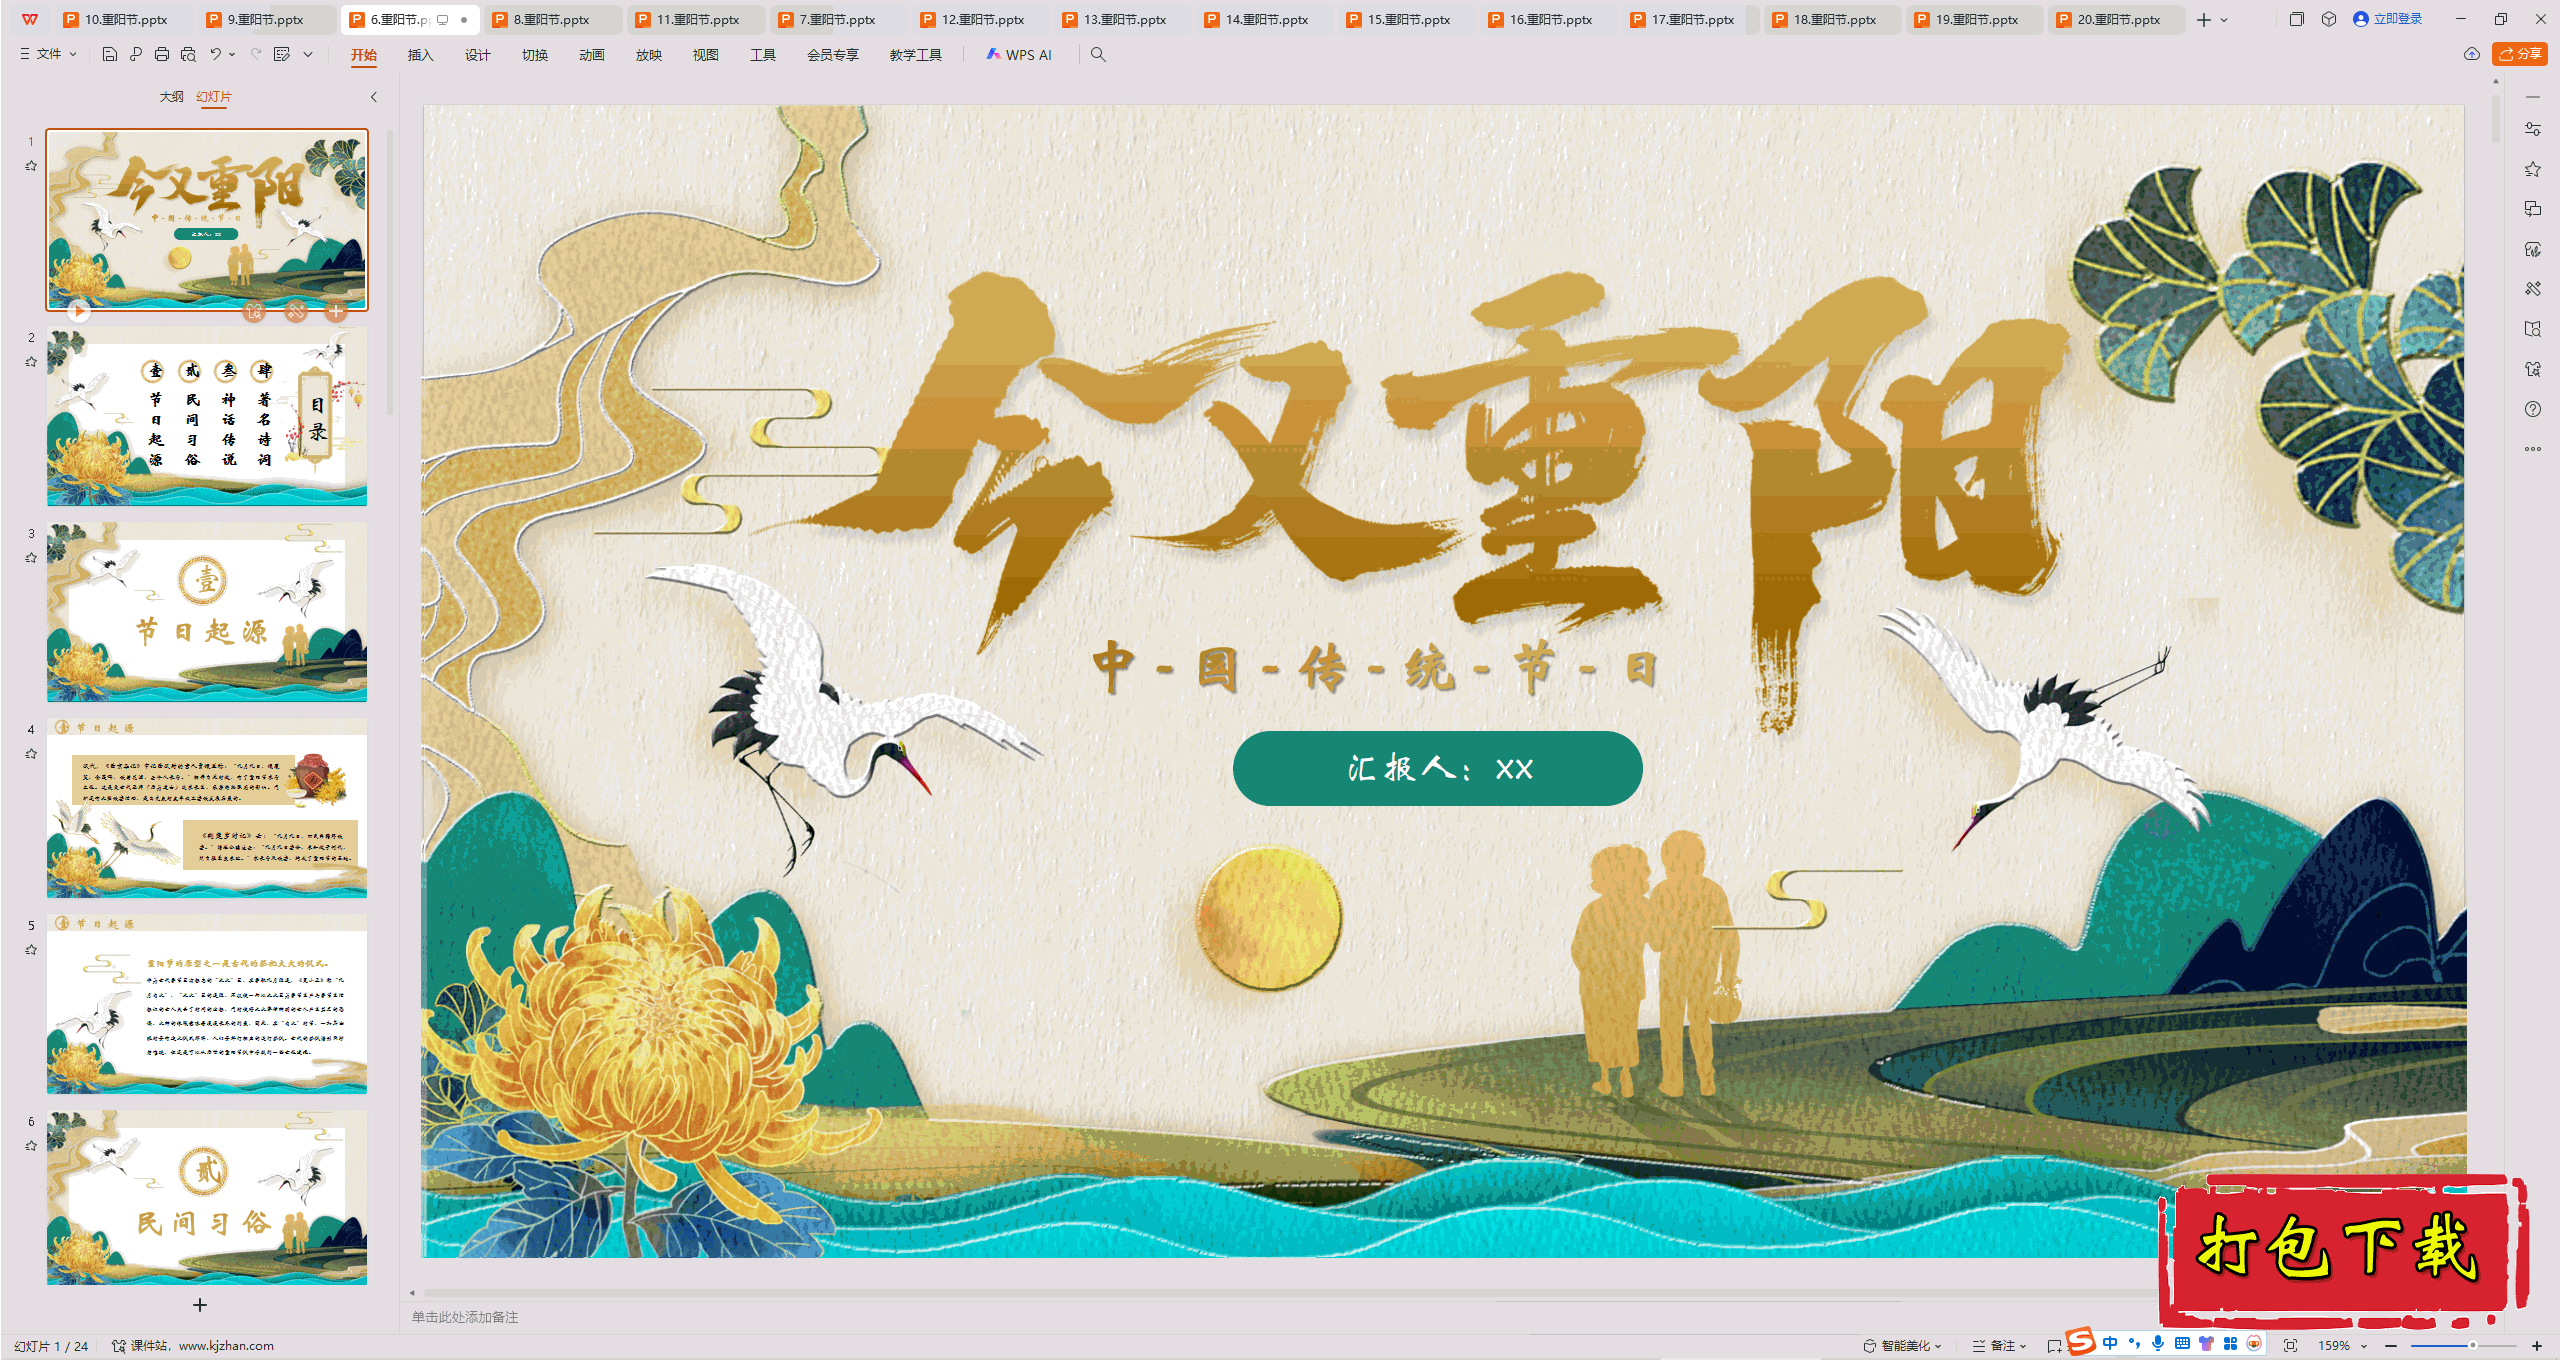Click the WPS home logo icon
This screenshot has height=1360, width=2560.
coord(30,19)
